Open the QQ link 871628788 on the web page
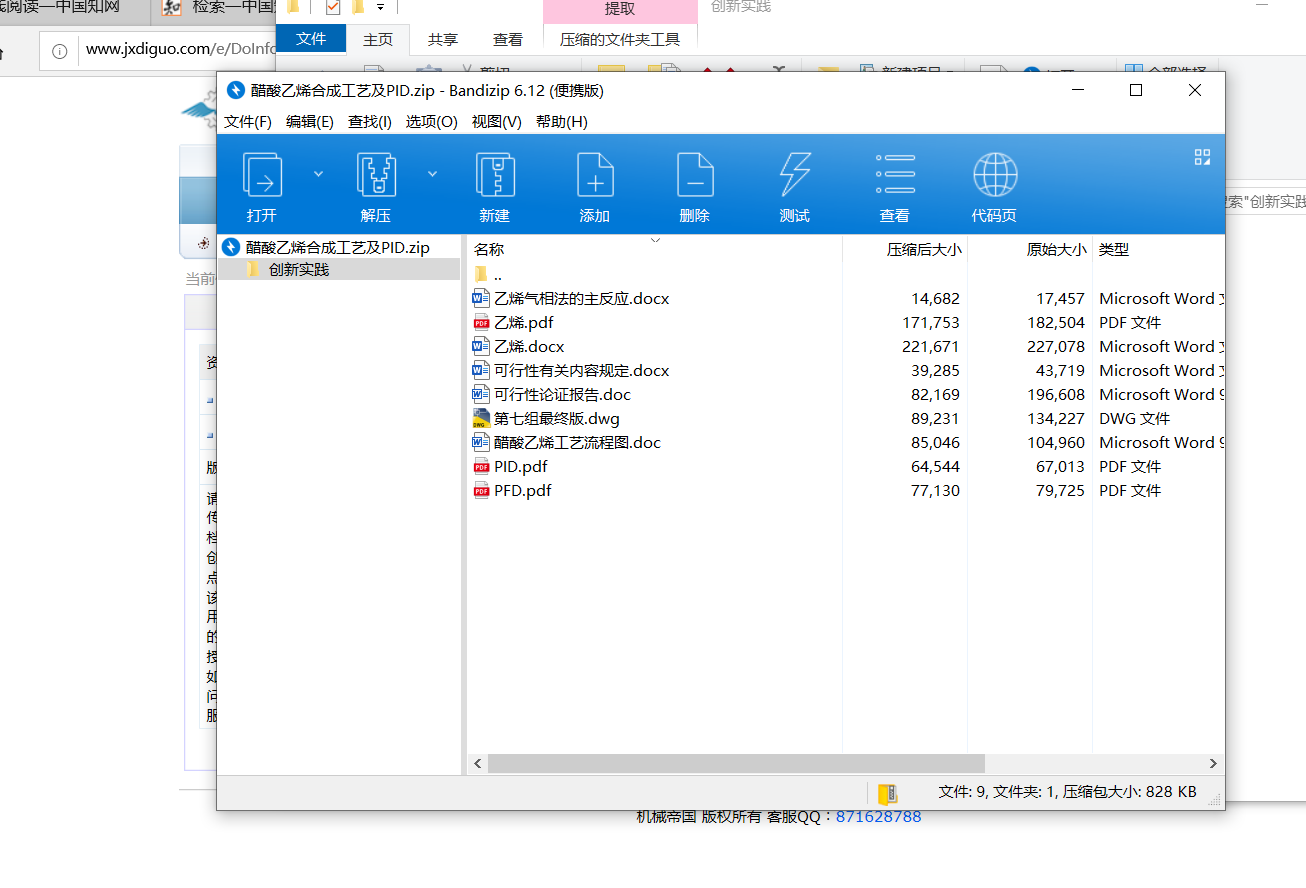This screenshot has height=888, width=1306. coord(878,816)
